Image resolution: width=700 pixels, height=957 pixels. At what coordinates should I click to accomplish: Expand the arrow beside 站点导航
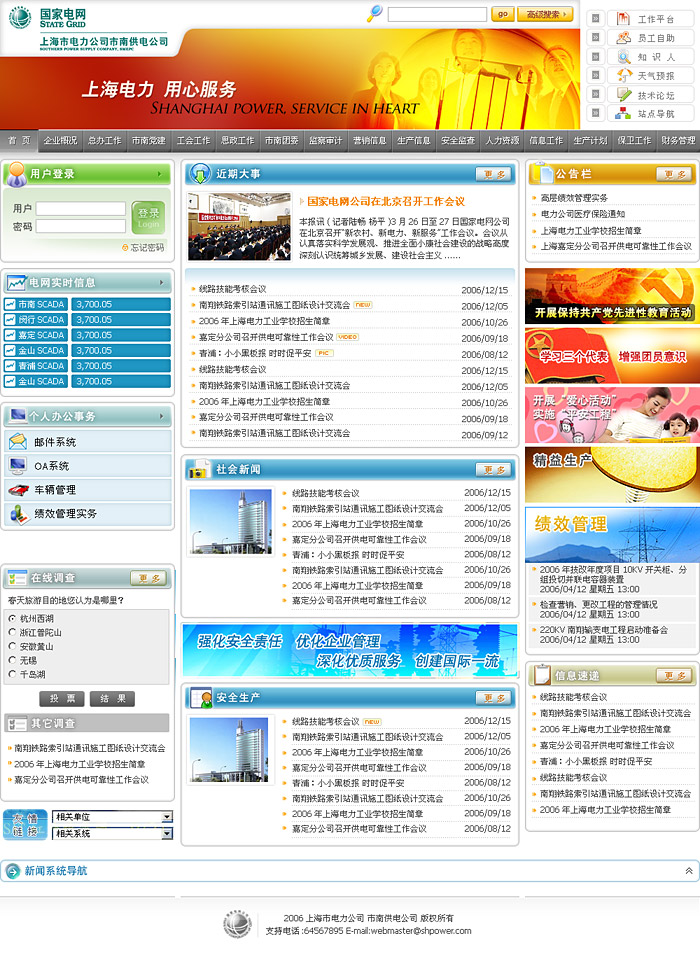pyautogui.click(x=595, y=114)
